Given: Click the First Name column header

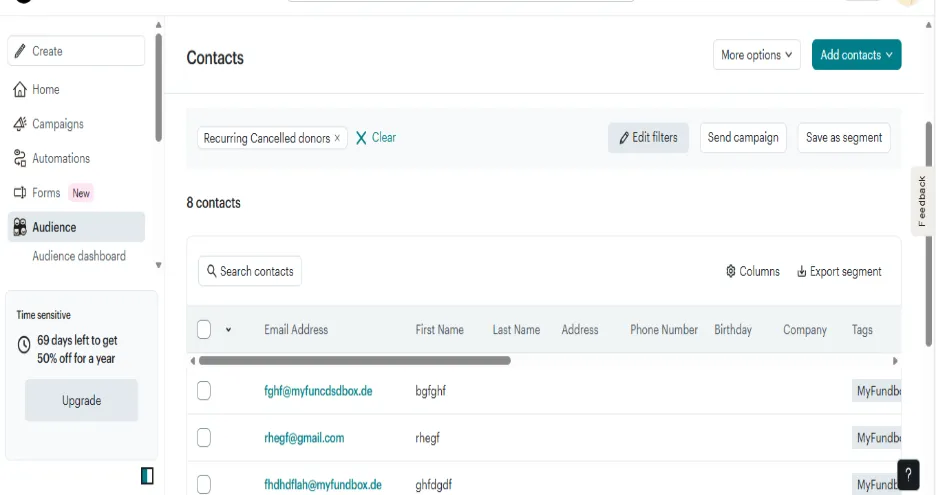Looking at the screenshot, I should (x=439, y=330).
